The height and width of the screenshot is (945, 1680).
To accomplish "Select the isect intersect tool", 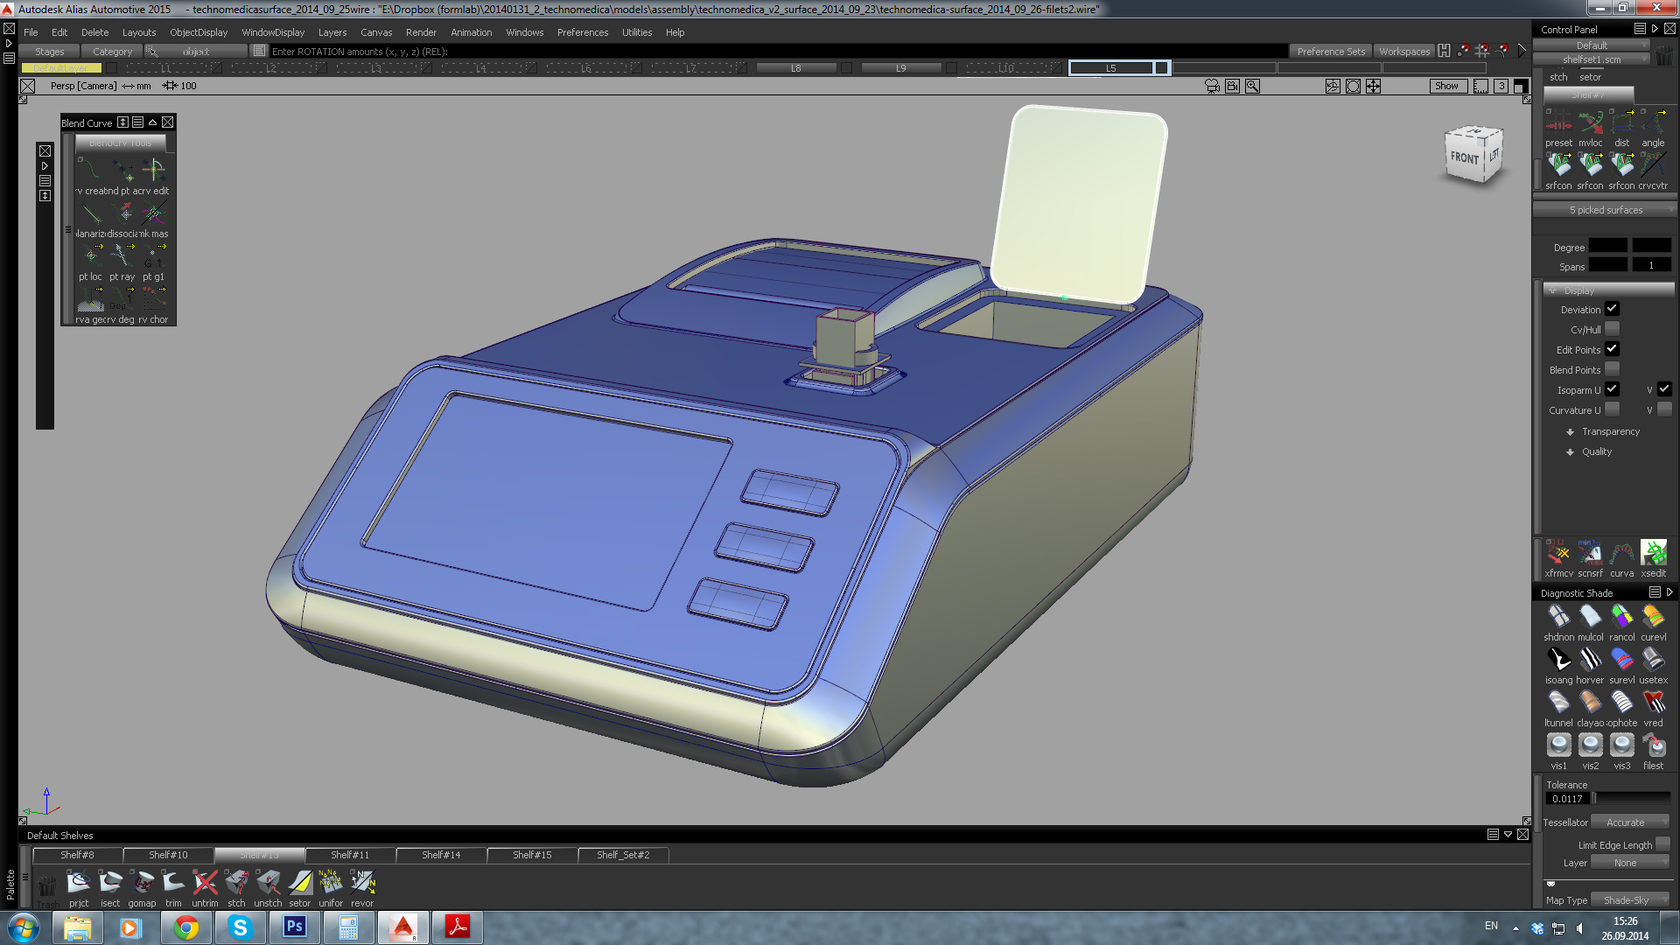I will pyautogui.click(x=110, y=883).
